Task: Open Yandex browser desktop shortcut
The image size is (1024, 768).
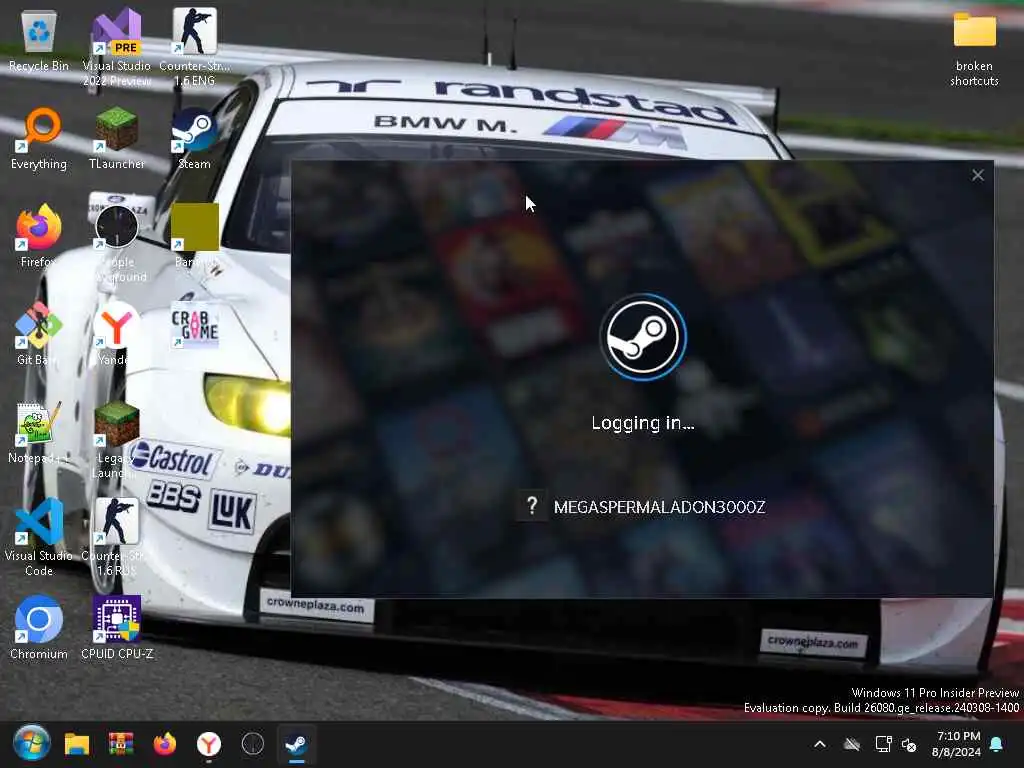Action: (x=117, y=334)
